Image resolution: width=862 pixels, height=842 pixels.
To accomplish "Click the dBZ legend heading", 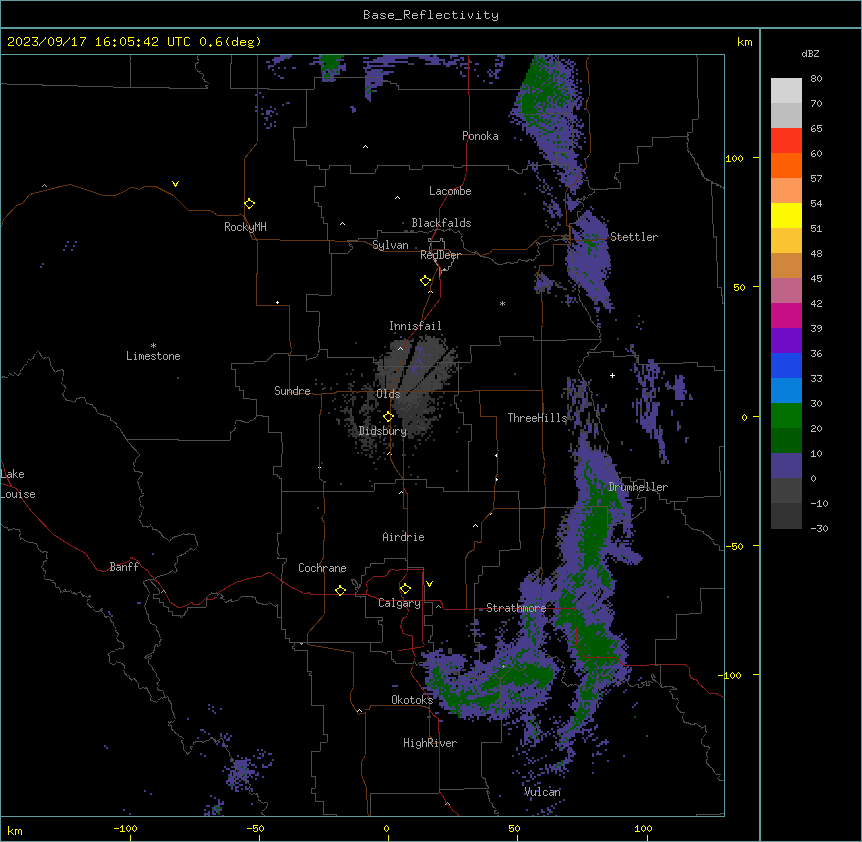I will 810,53.
